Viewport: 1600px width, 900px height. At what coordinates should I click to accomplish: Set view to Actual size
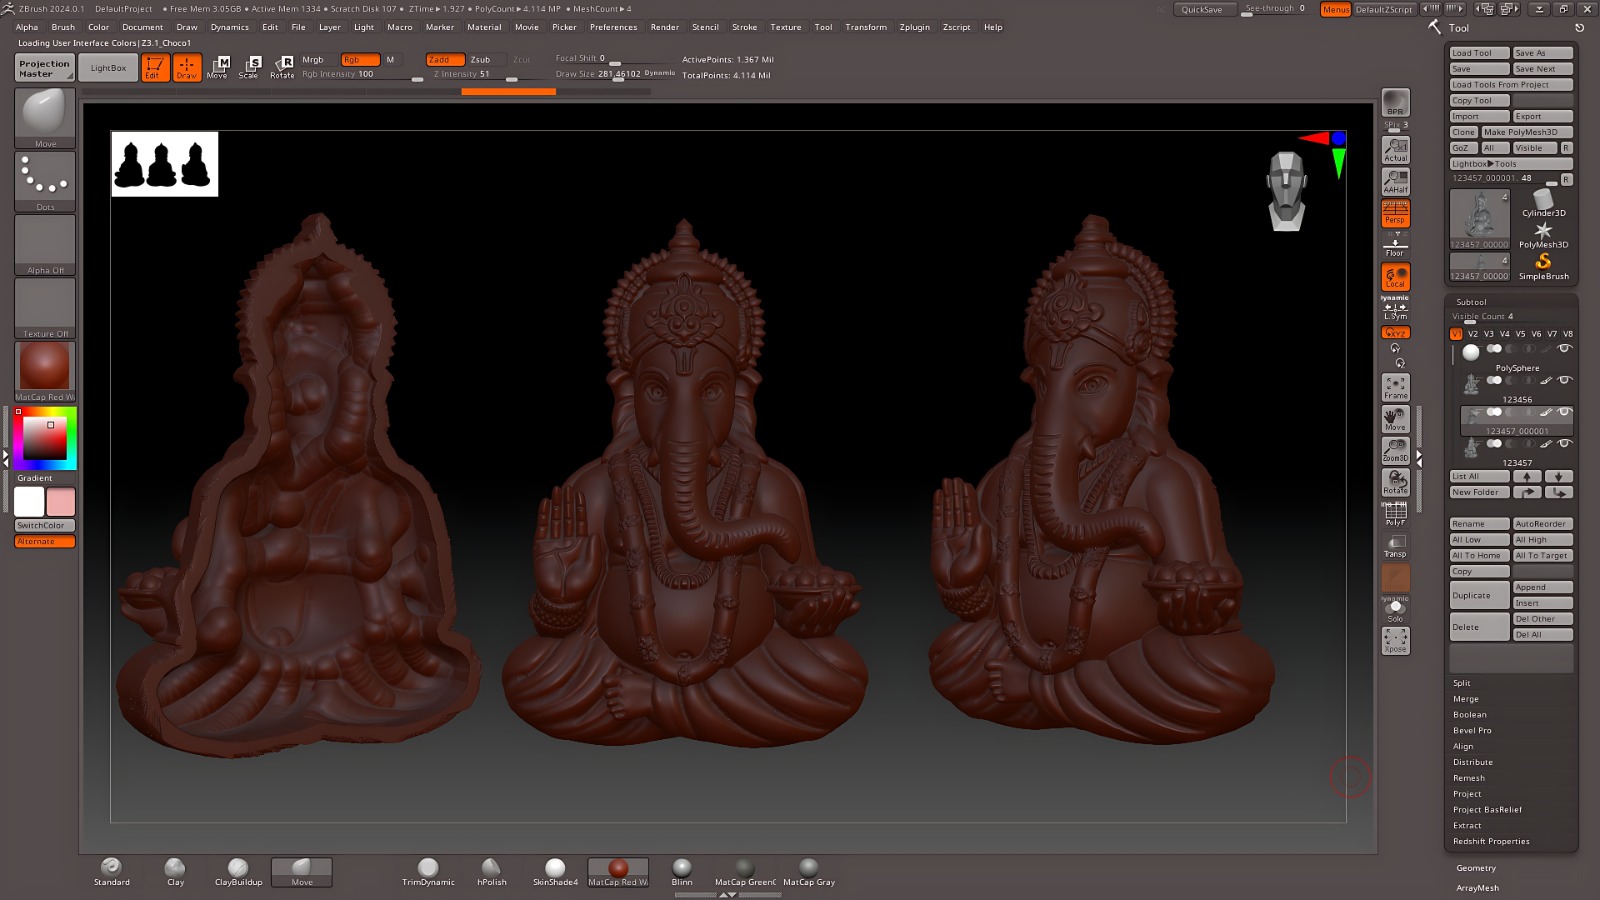1395,149
